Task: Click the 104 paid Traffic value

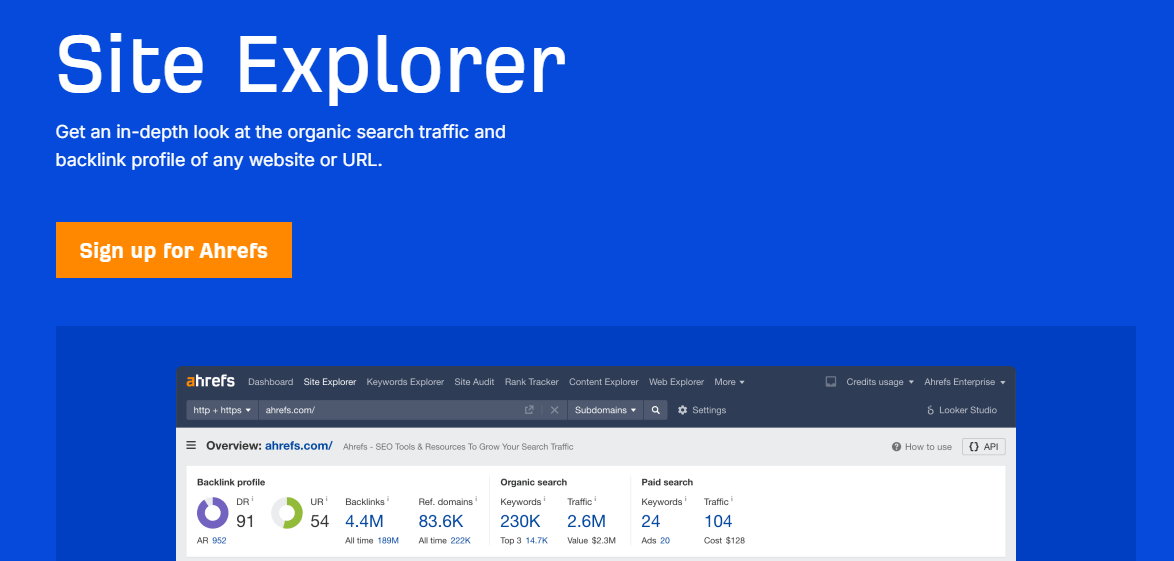Action: 718,521
